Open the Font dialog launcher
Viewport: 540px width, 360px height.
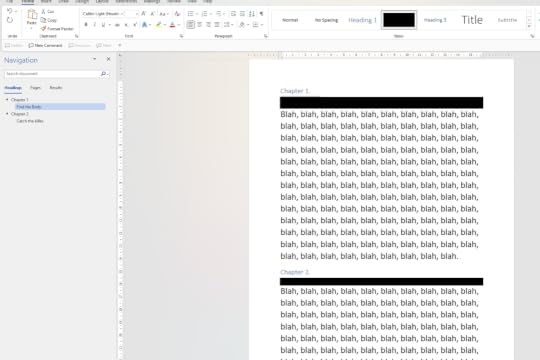[181, 36]
